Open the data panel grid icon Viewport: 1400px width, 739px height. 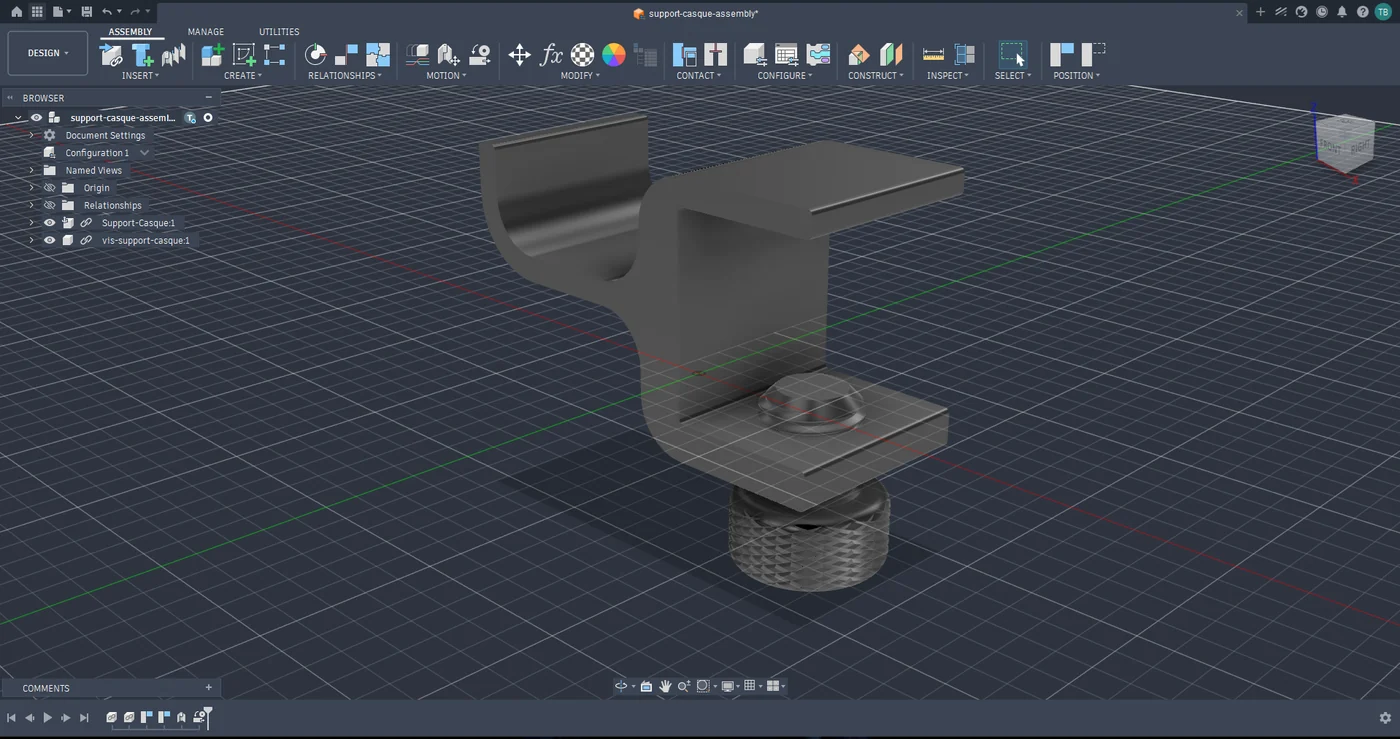[37, 12]
